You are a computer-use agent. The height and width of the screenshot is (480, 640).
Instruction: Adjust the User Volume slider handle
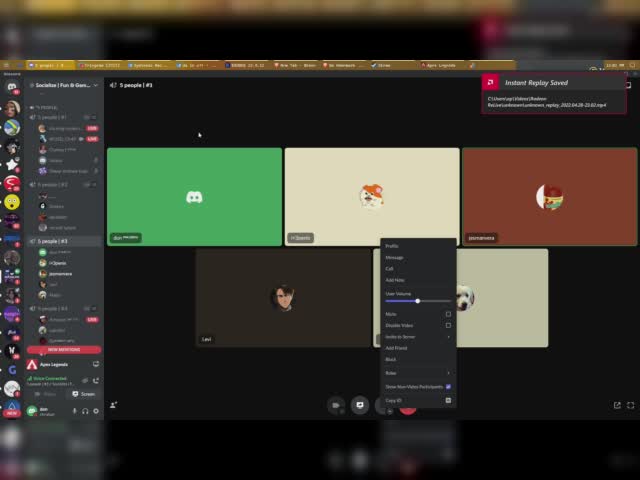(418, 301)
